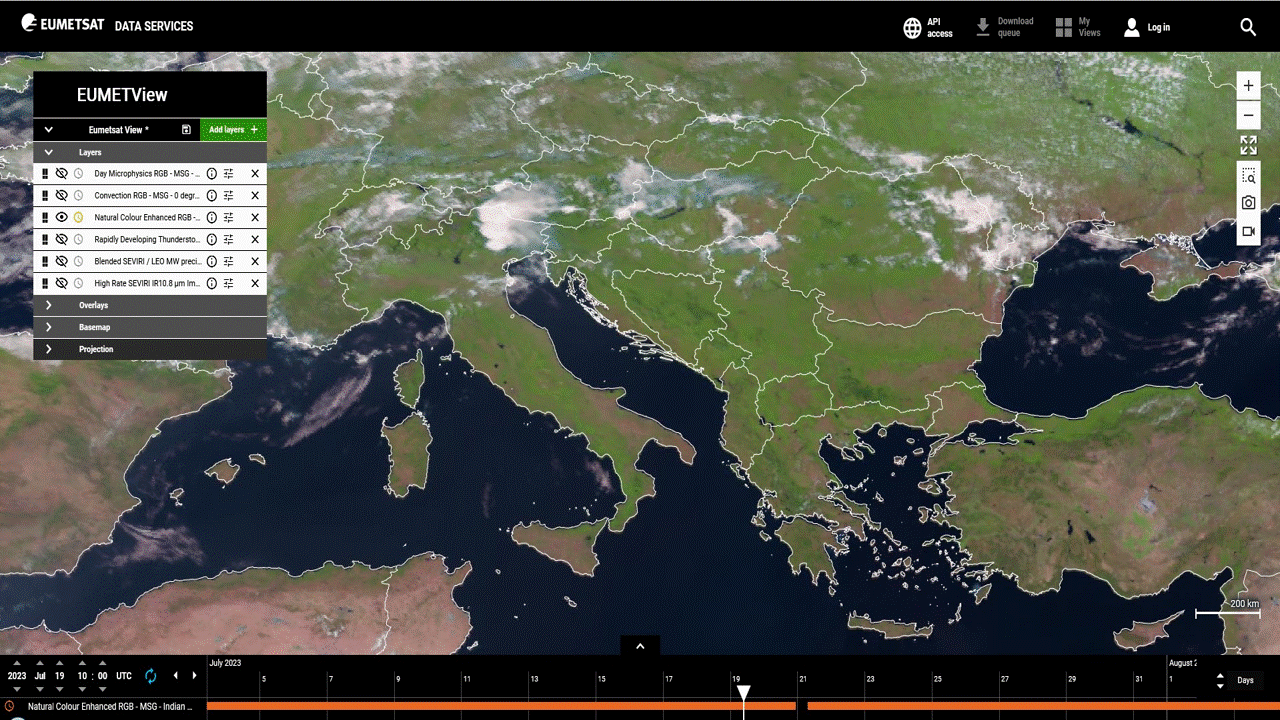1280x720 pixels.
Task: Hide the Natural Colour Enhanced RGB layer
Action: 61,217
